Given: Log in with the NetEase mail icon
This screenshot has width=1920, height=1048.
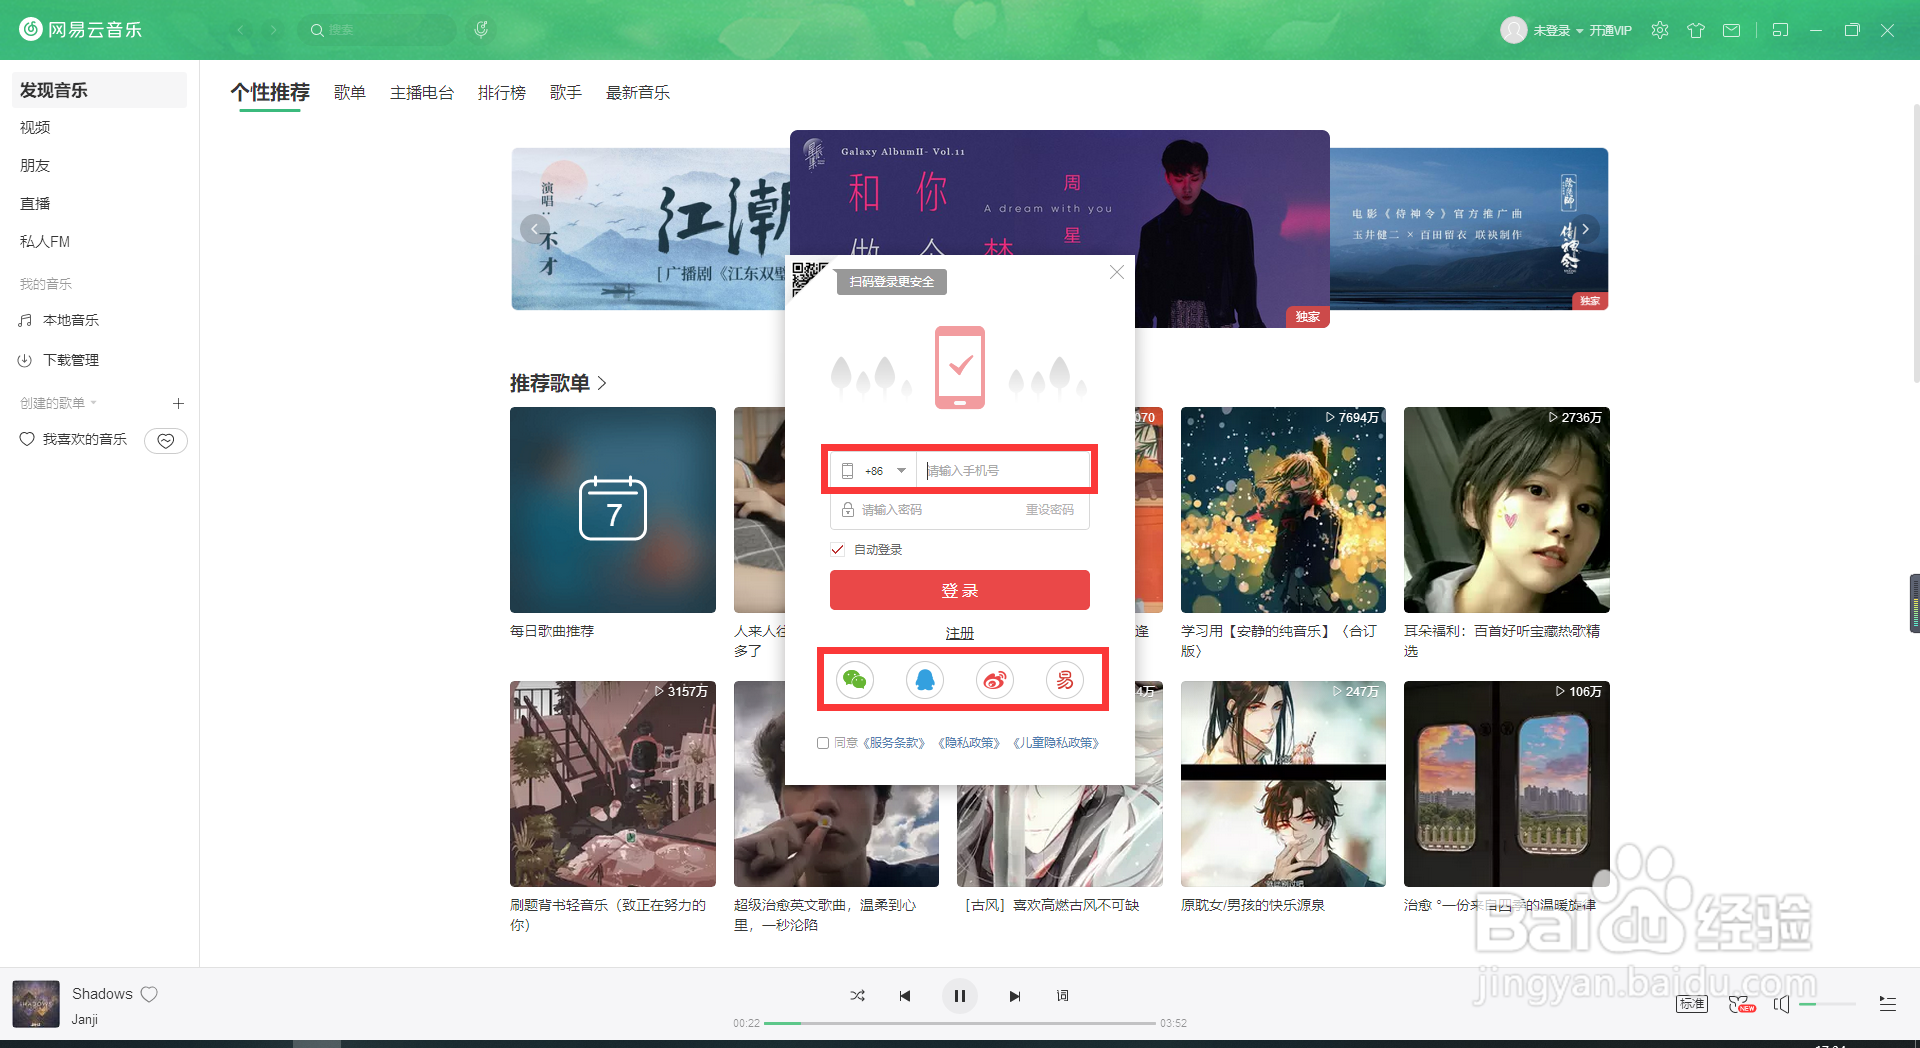Looking at the screenshot, I should [x=1065, y=680].
